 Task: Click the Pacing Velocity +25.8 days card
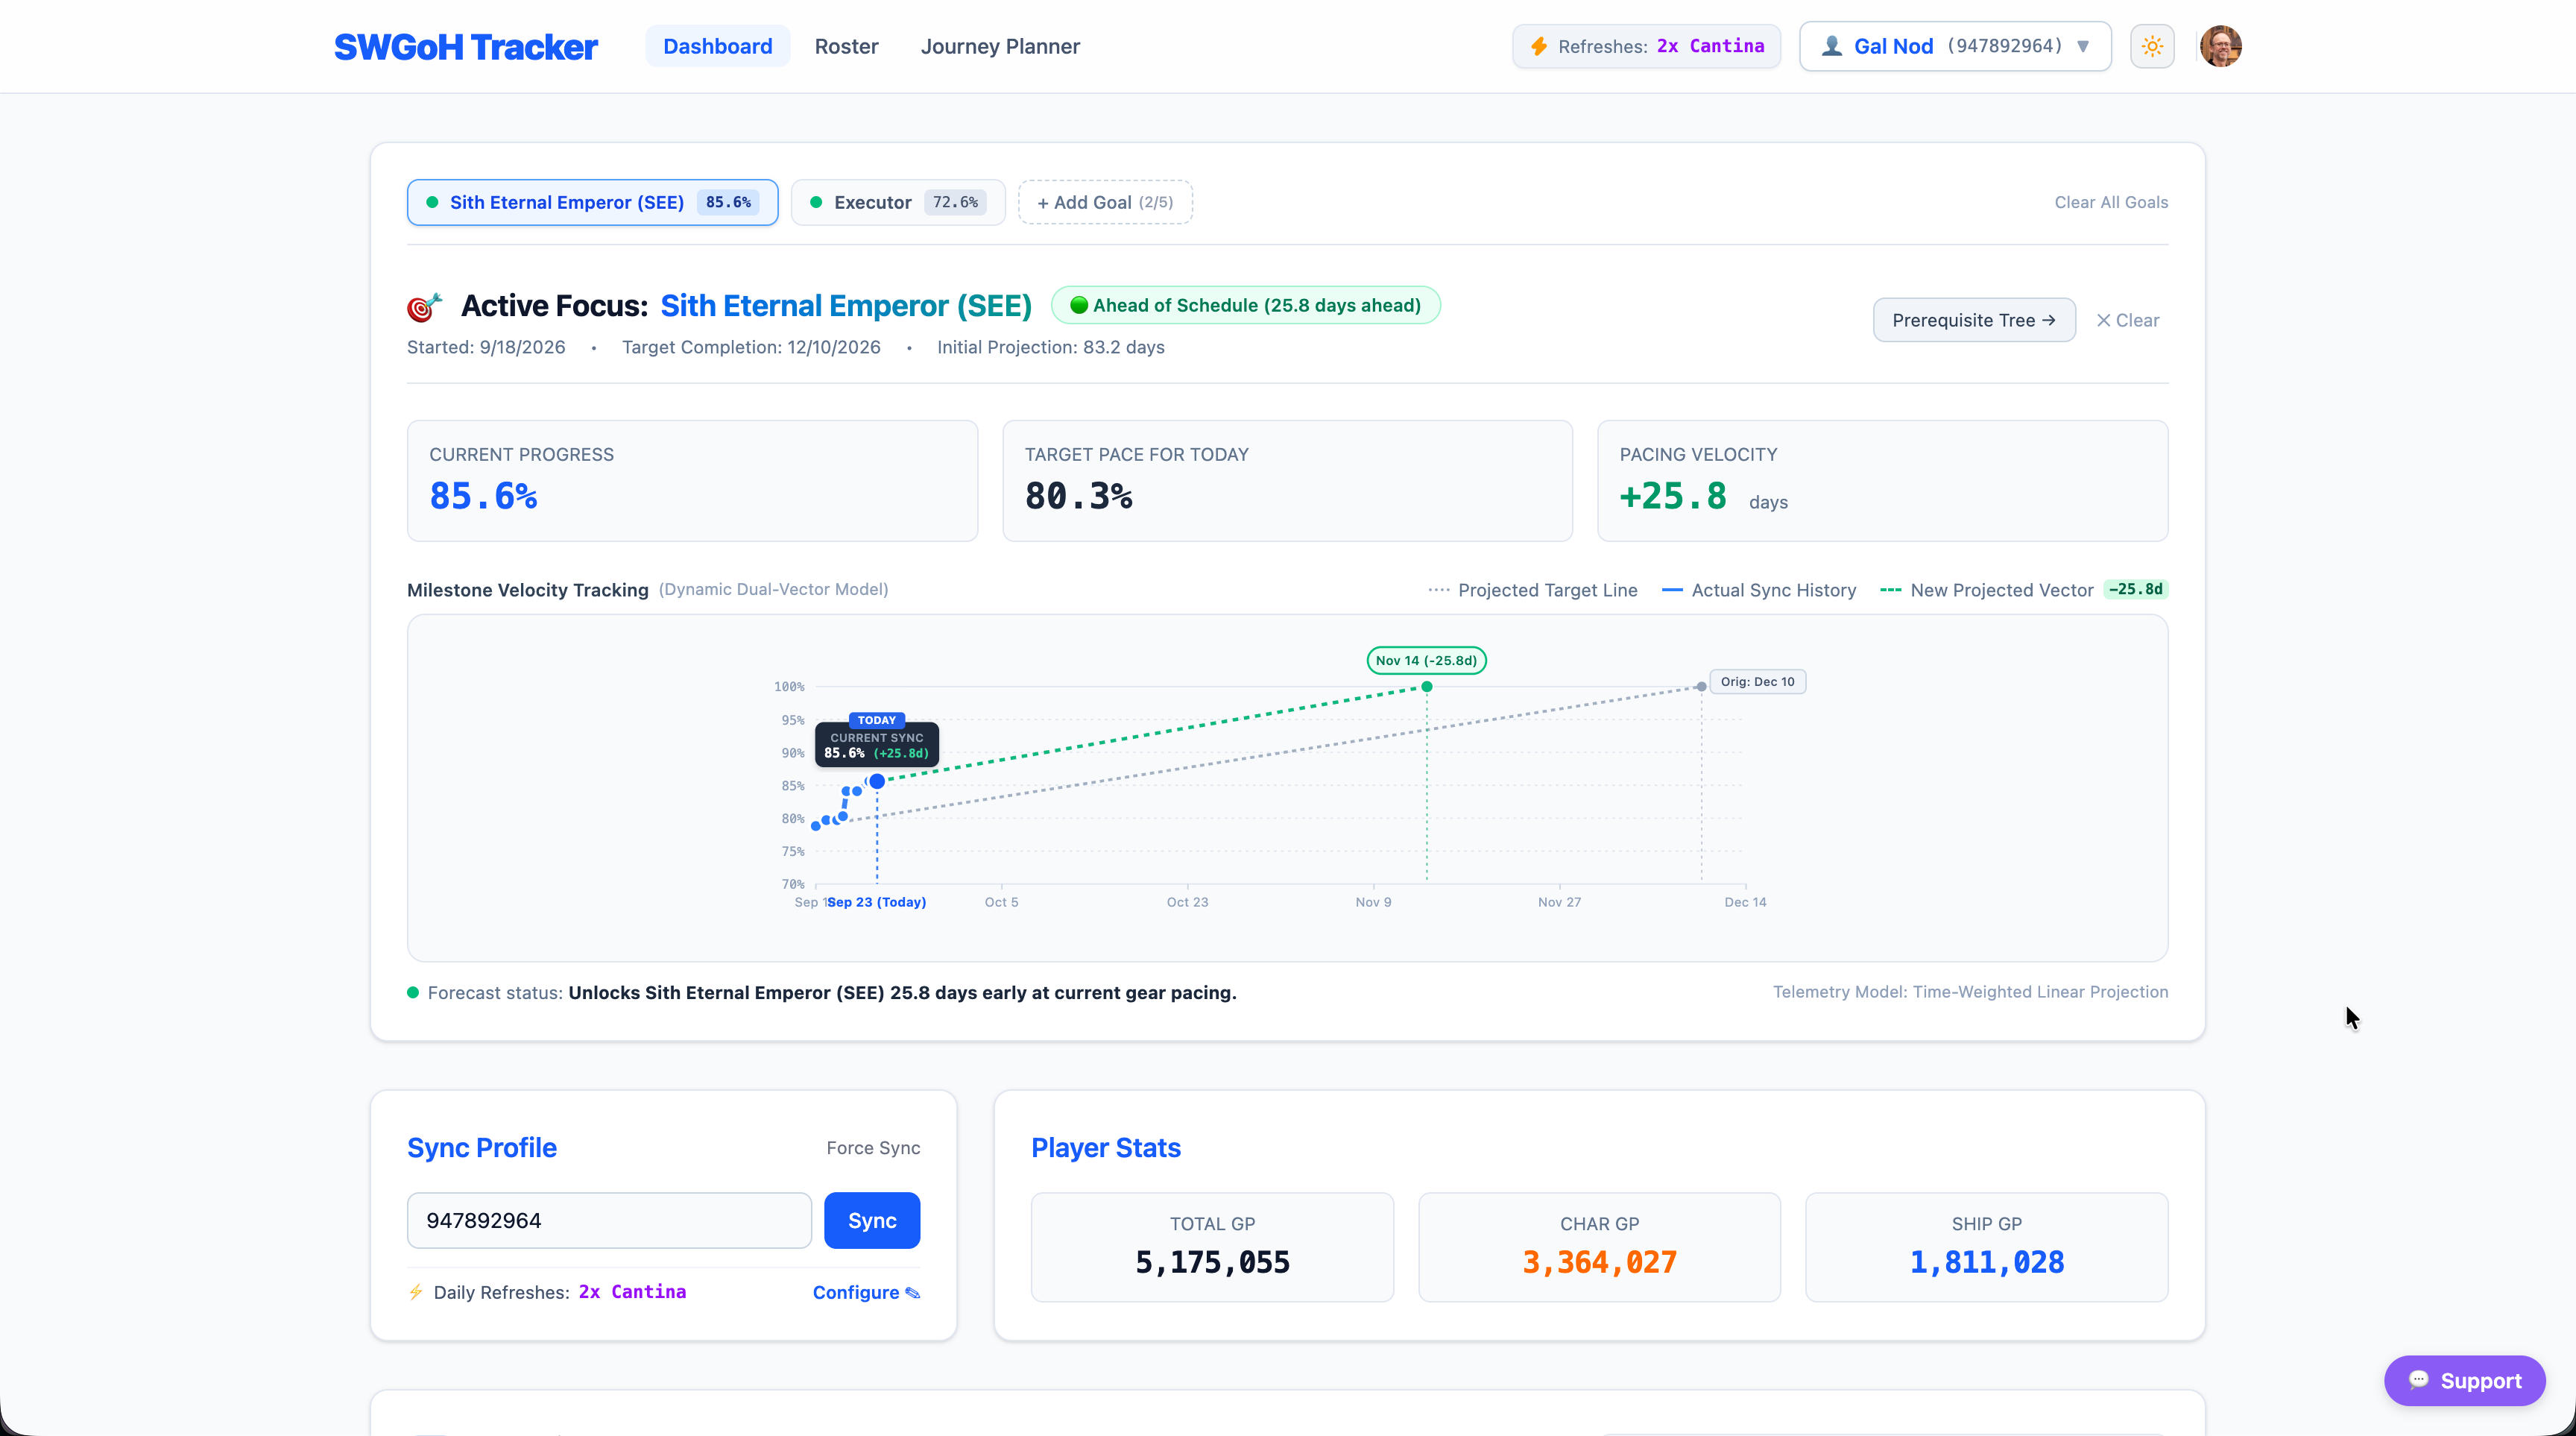coord(1882,481)
